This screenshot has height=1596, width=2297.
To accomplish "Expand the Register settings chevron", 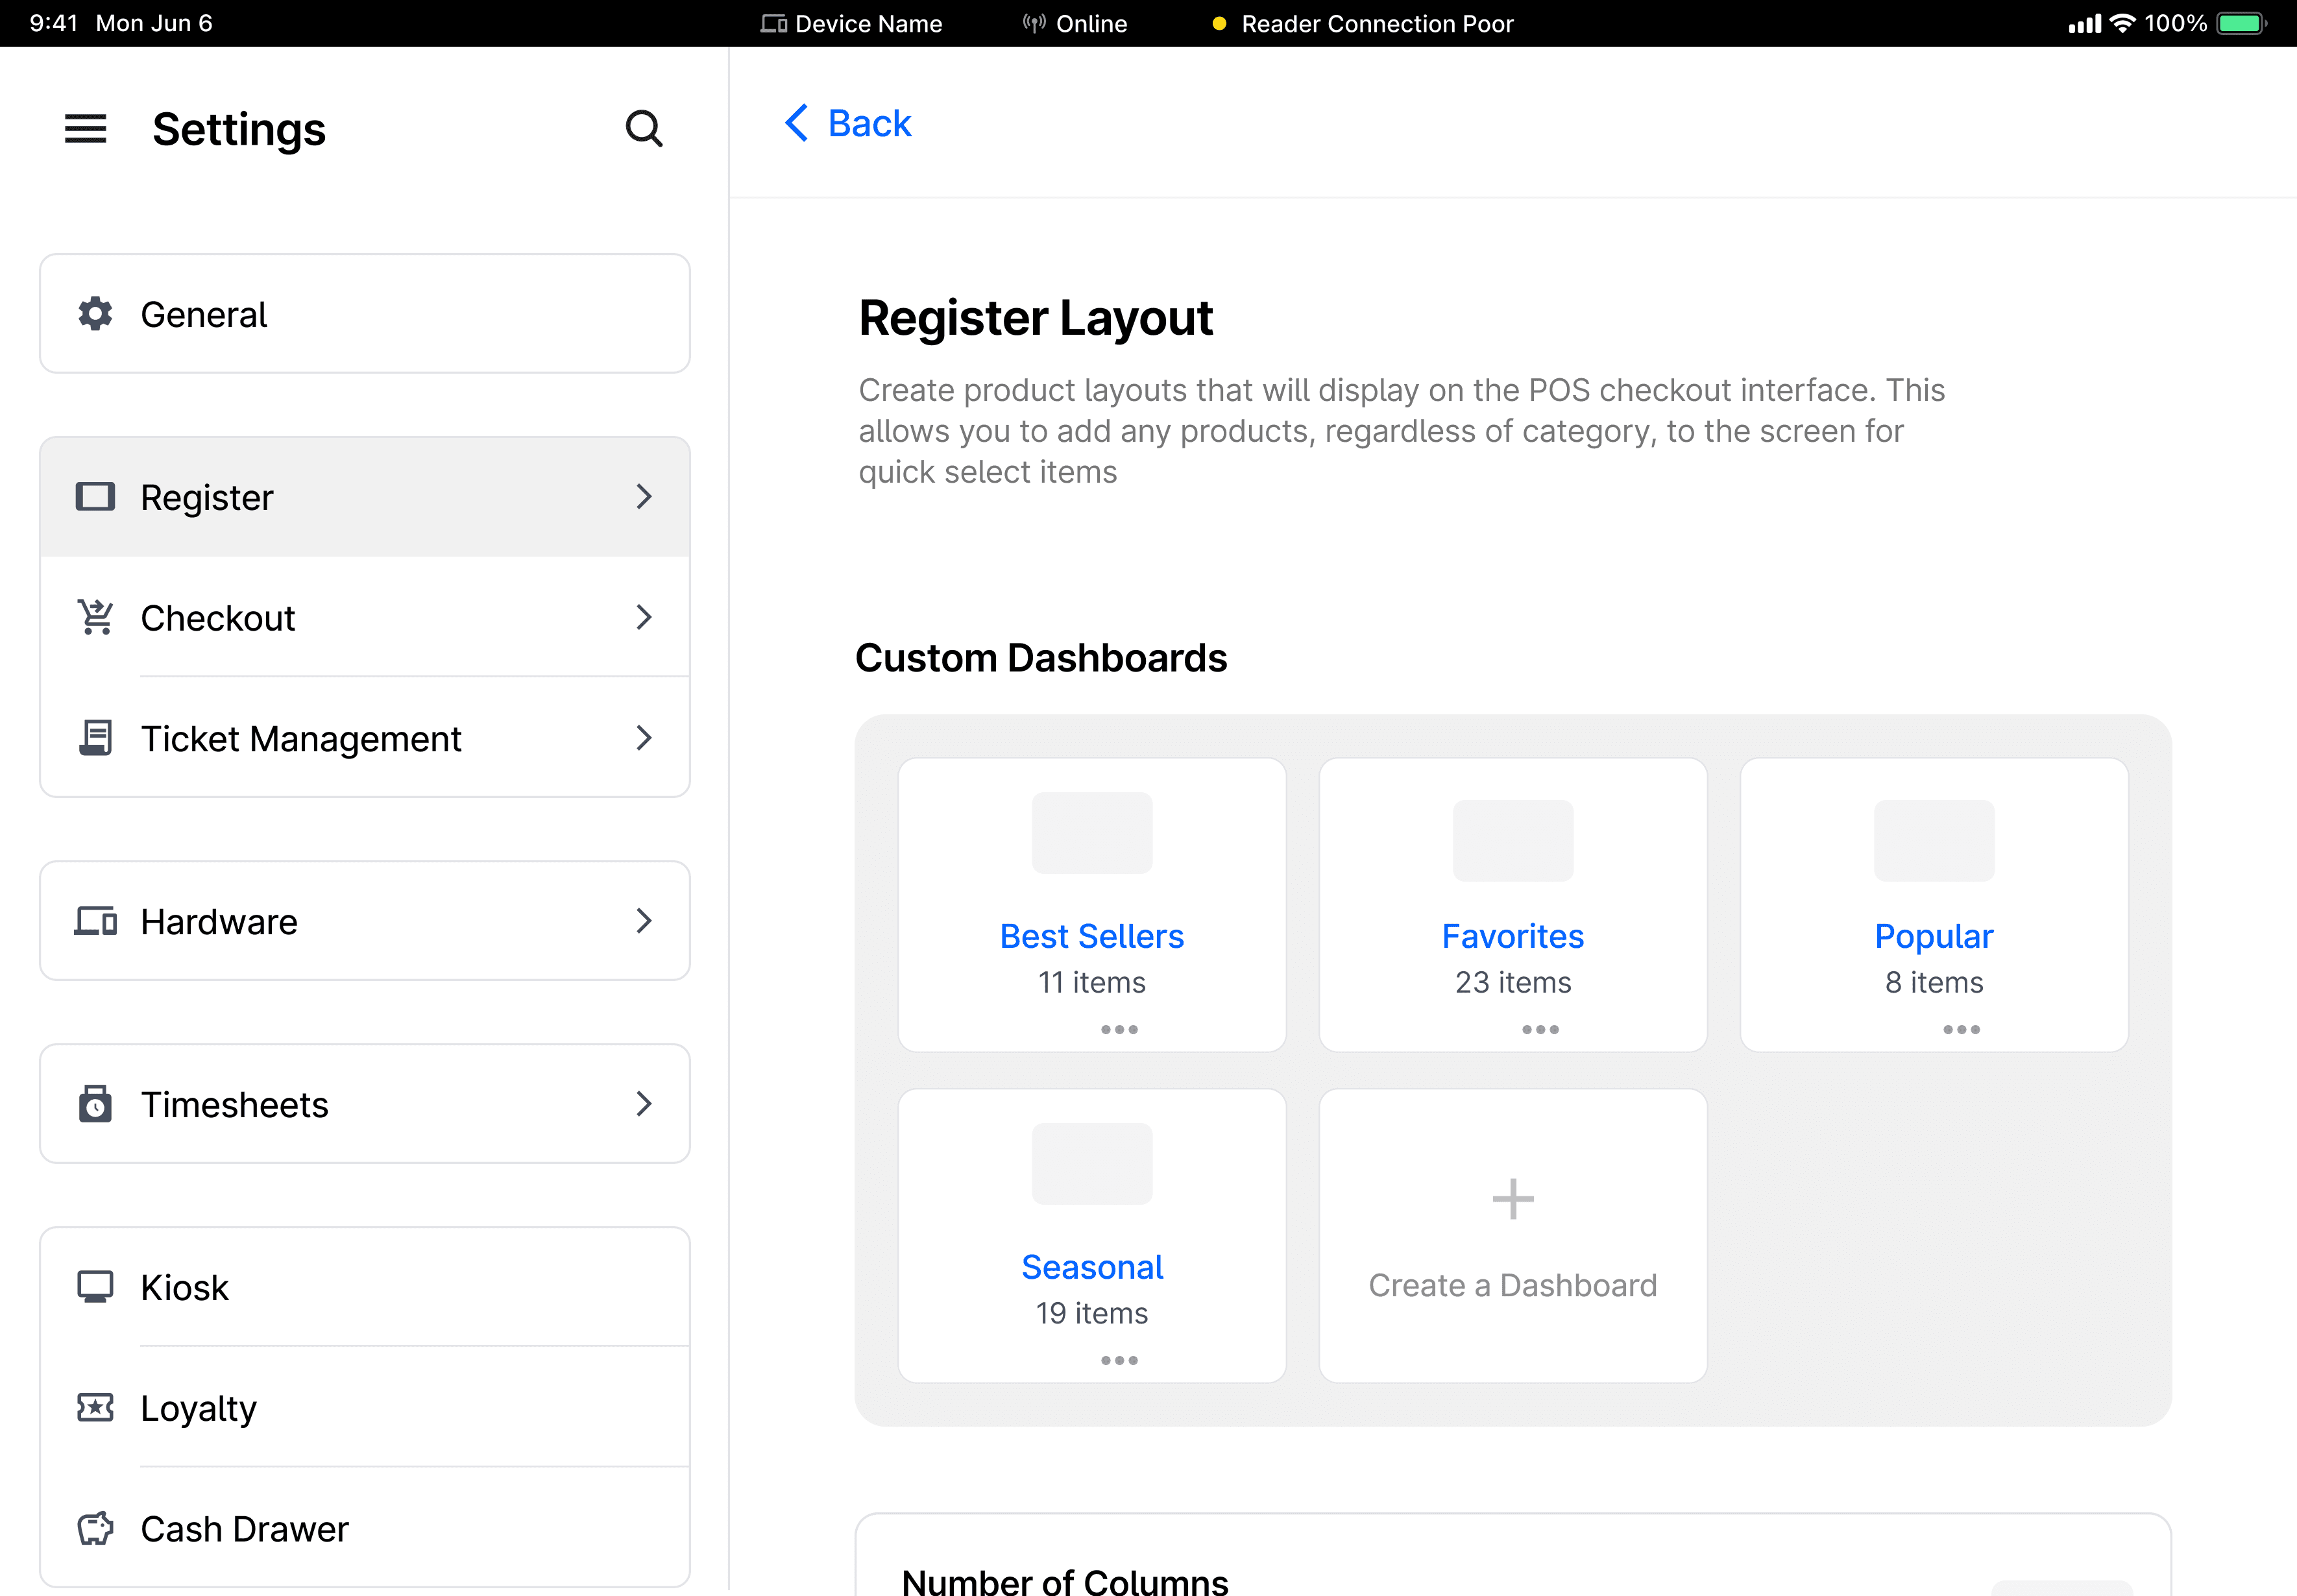I will 644,497.
